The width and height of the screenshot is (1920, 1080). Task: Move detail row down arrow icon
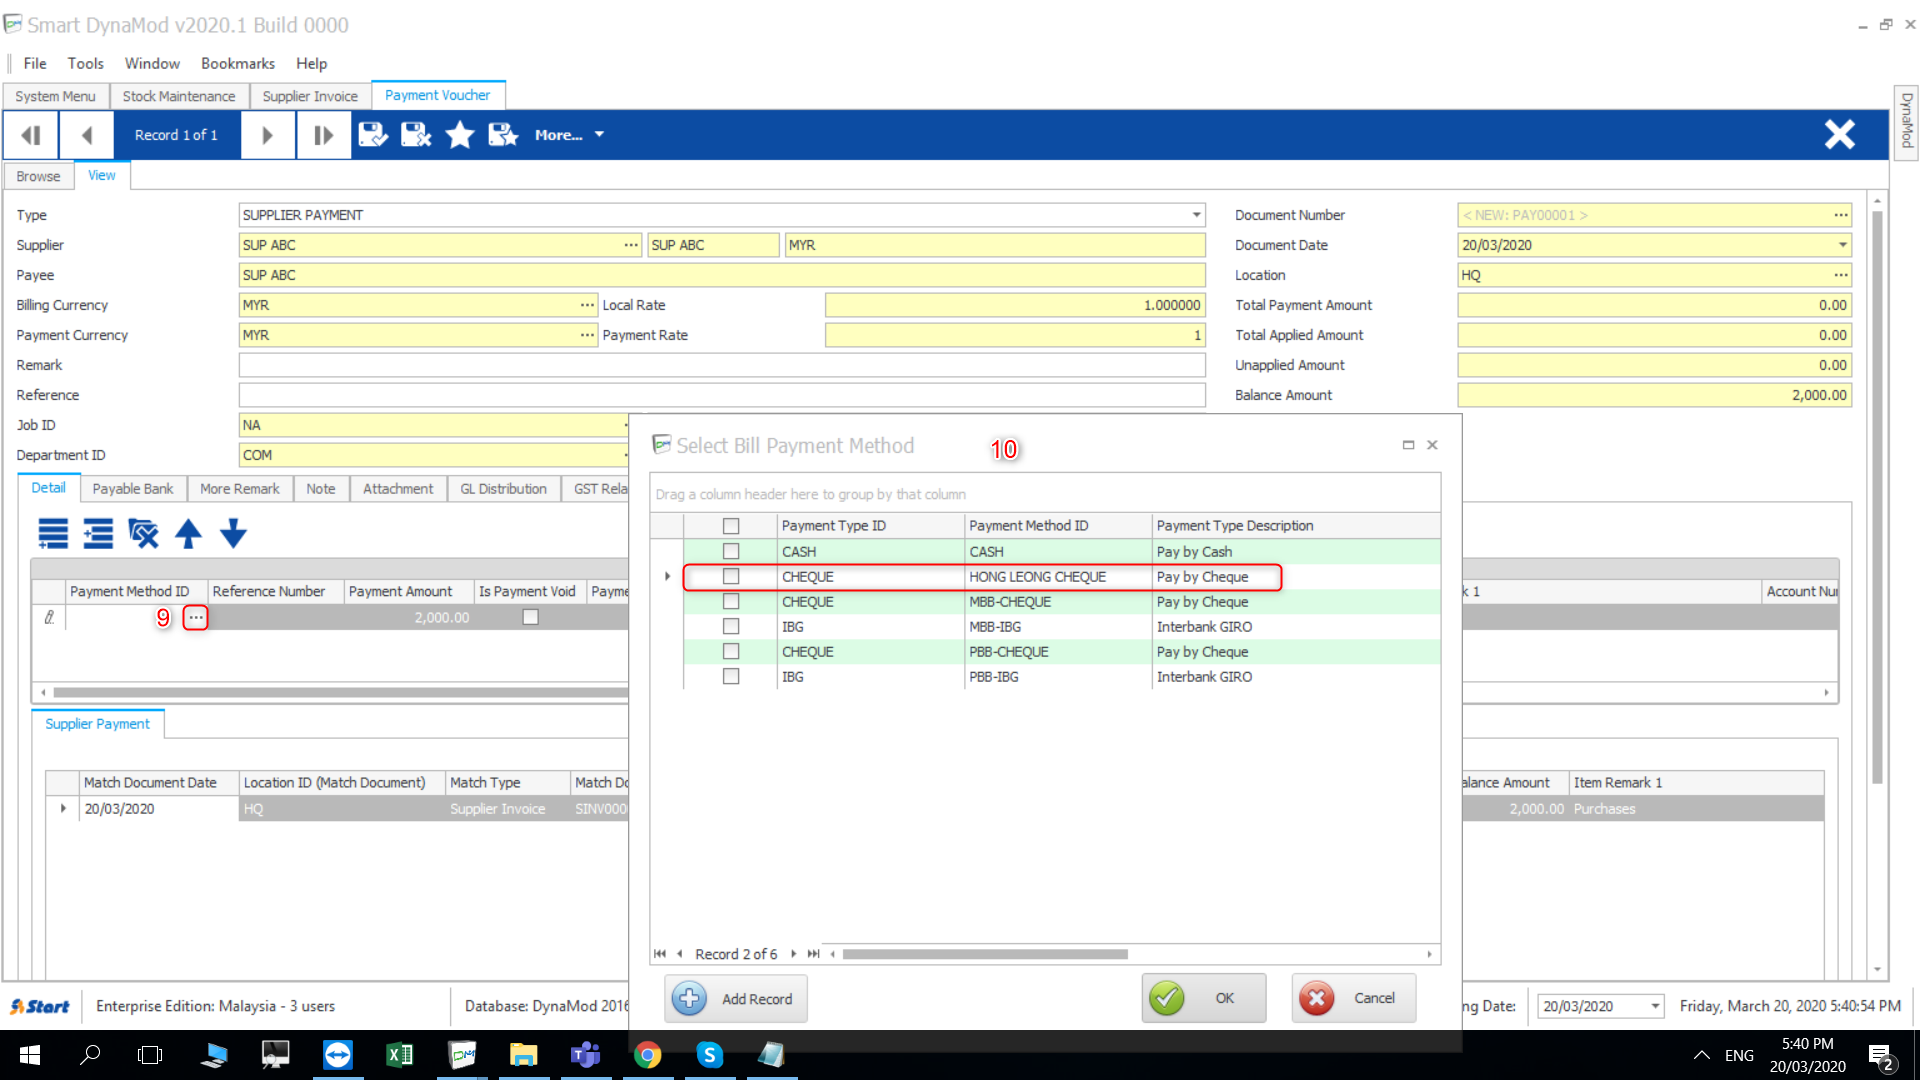tap(233, 534)
